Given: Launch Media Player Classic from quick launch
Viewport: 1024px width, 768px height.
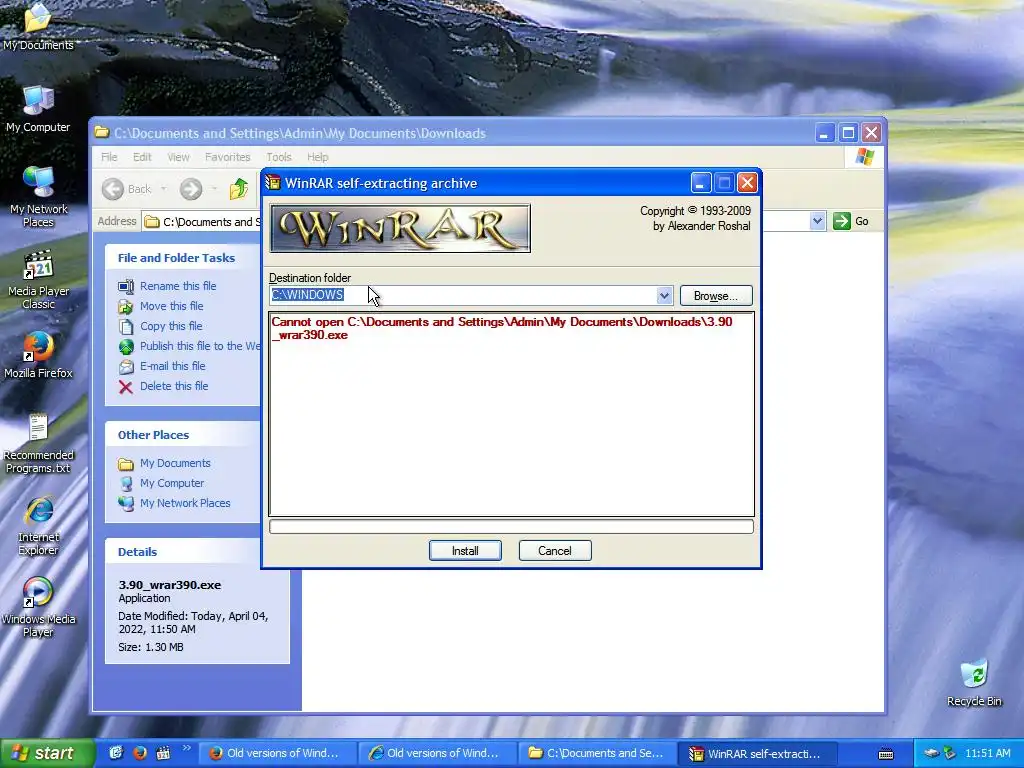Looking at the screenshot, I should pyautogui.click(x=163, y=753).
